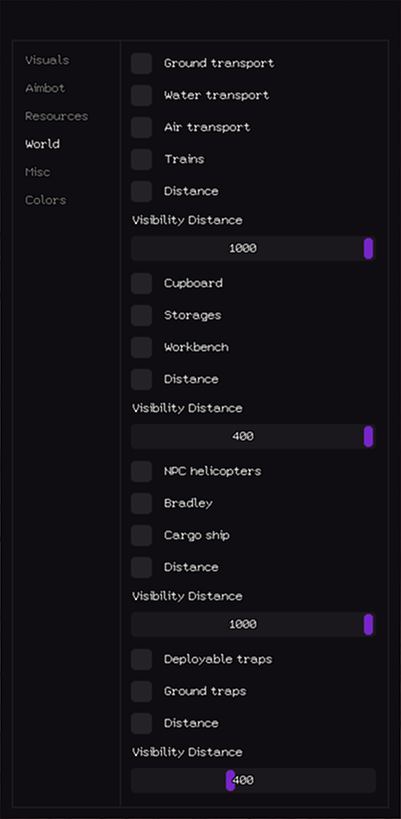Toggle the Cargo ship checkbox

tap(141, 535)
